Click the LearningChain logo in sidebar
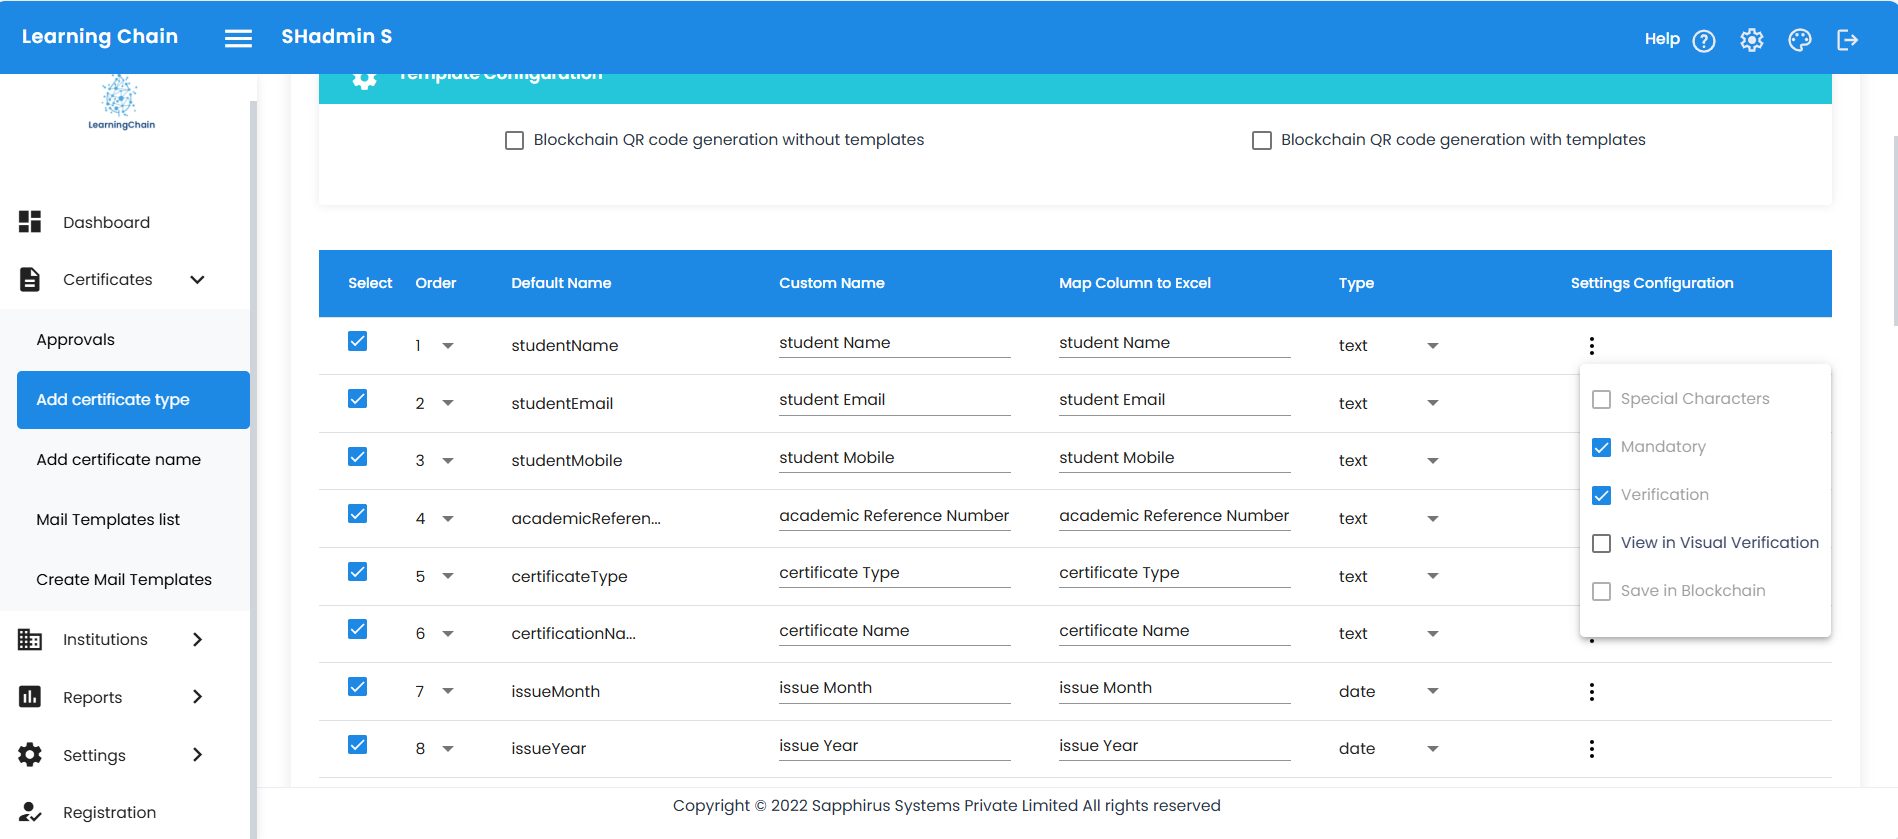Screen dimensions: 1898x839 click(x=121, y=102)
